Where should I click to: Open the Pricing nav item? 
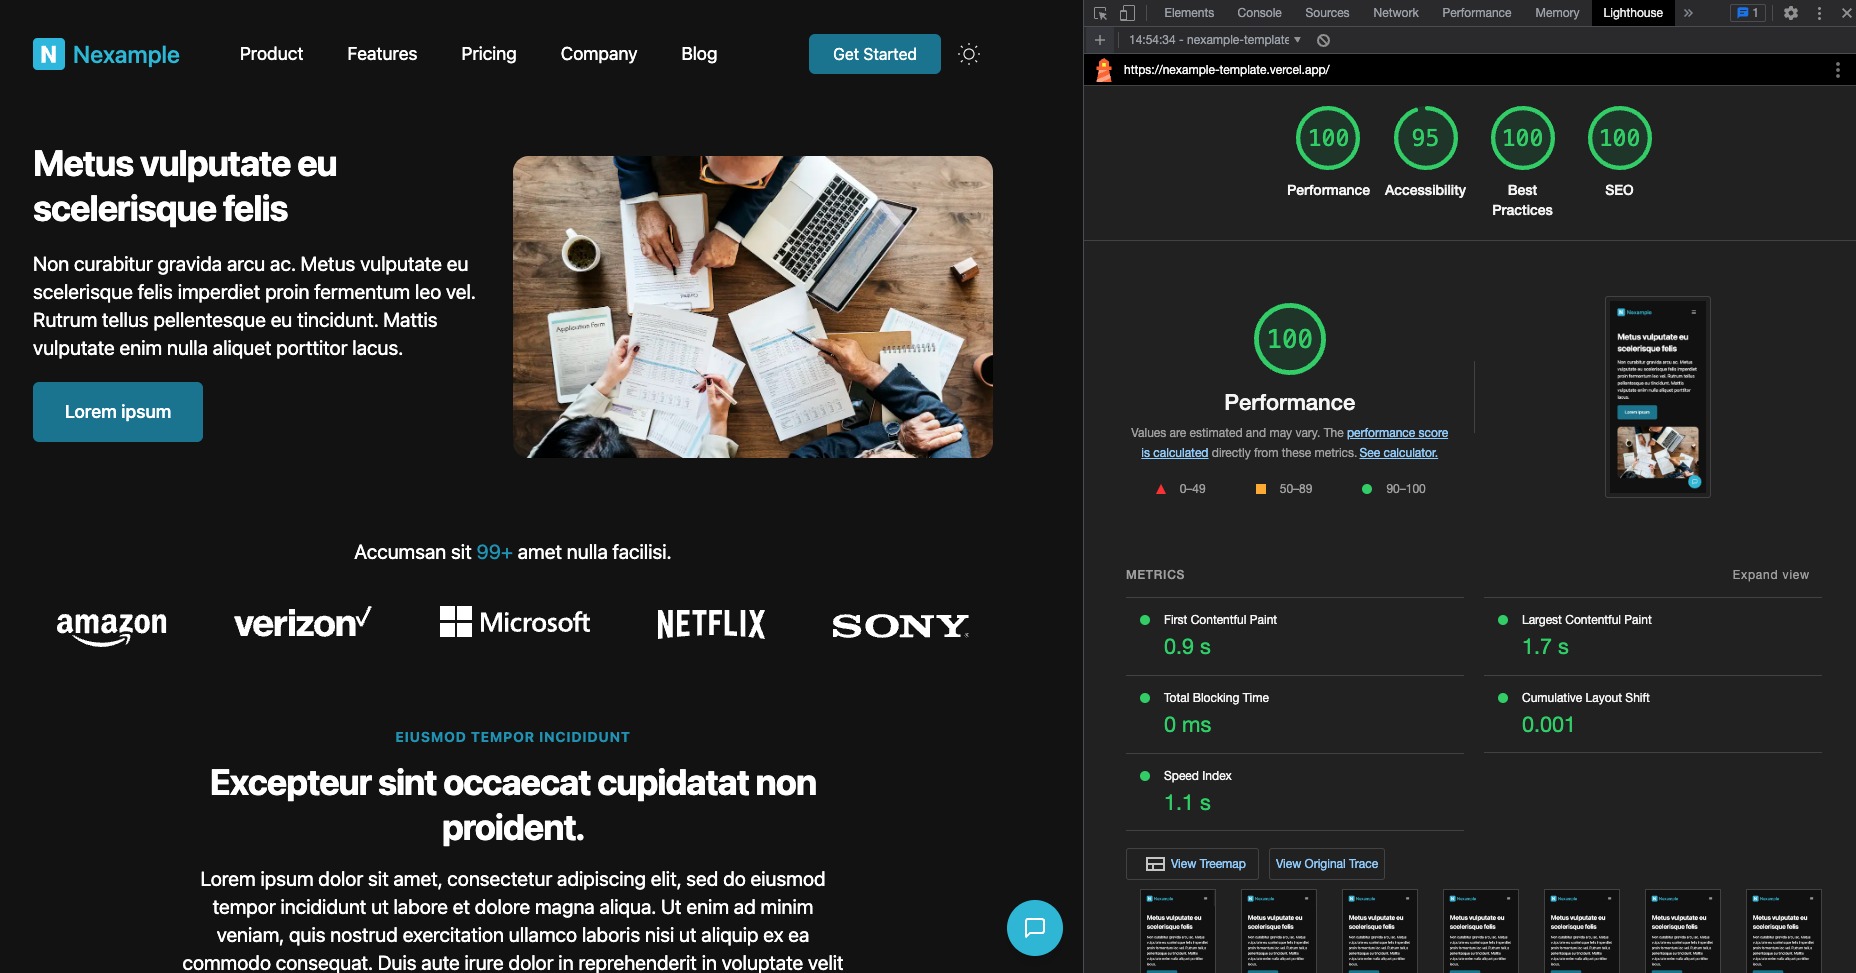[x=489, y=54]
